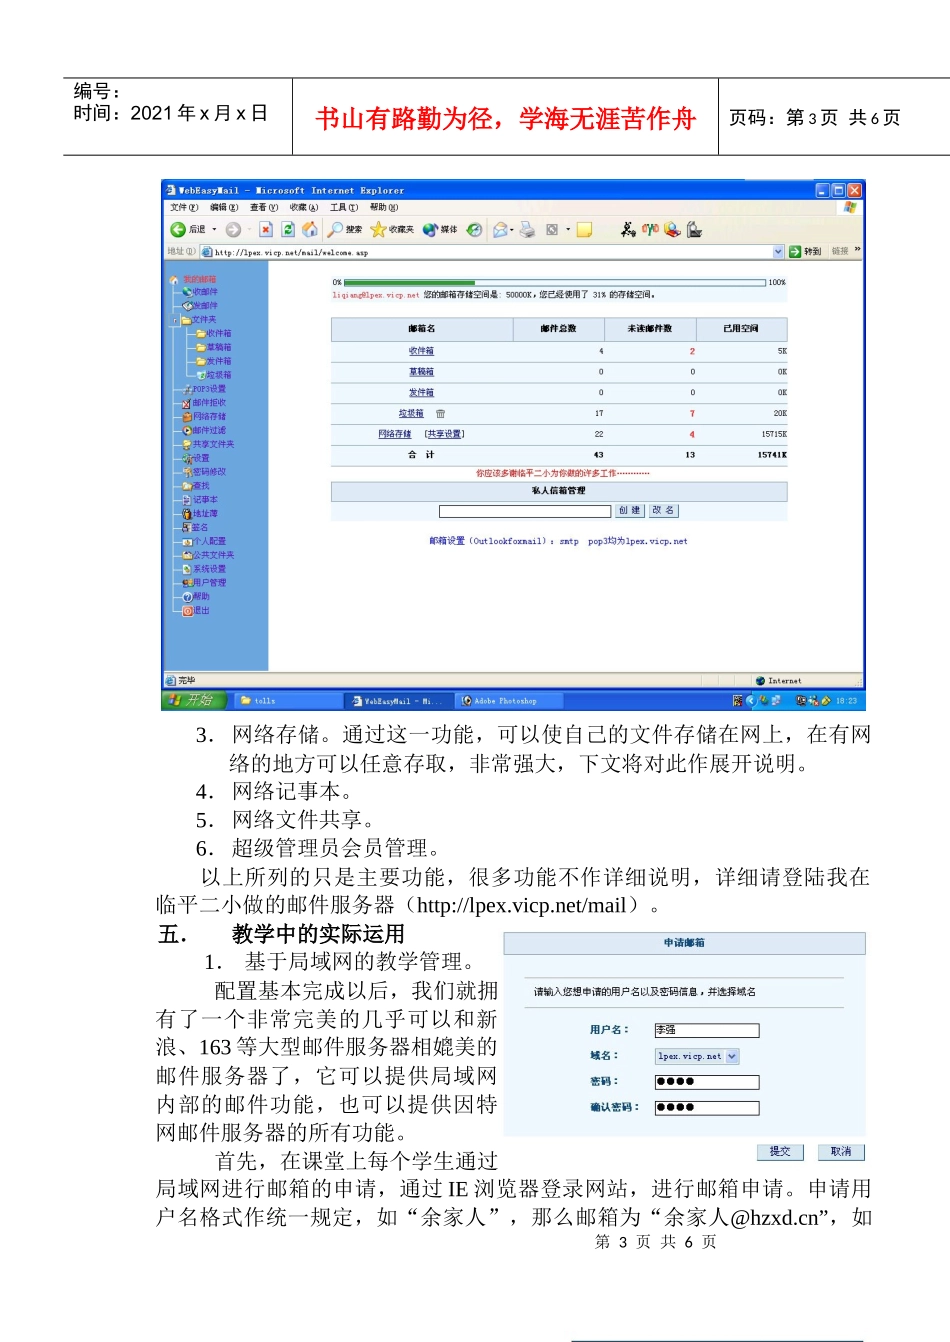Screen dimensions: 950x1342
Task: Click the 搜索 magnifier icon
Action: click(337, 230)
